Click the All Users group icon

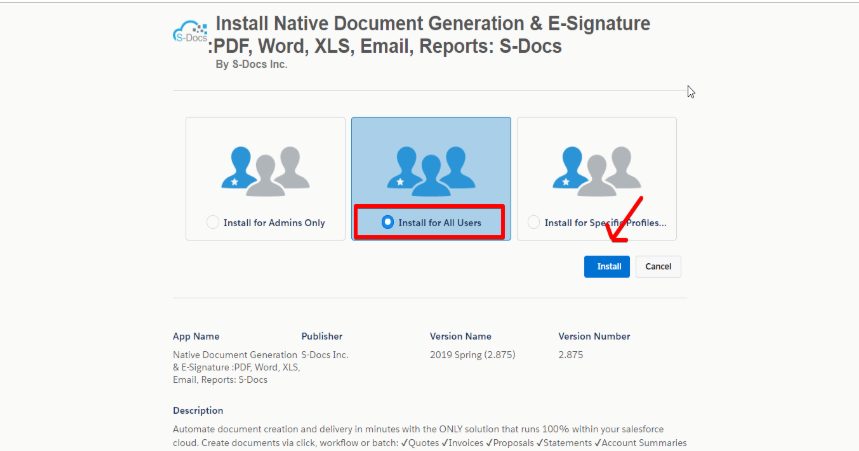click(x=431, y=171)
